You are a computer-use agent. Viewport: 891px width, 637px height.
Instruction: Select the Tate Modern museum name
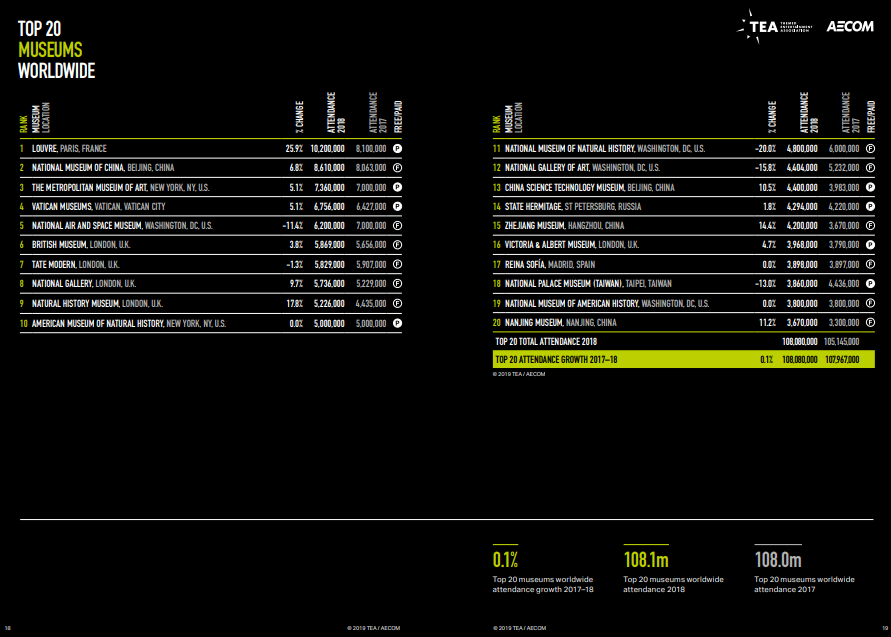(54, 265)
